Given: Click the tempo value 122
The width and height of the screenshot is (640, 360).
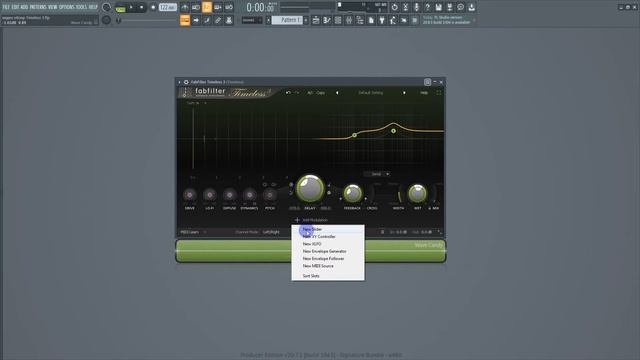Looking at the screenshot, I should click(168, 7).
